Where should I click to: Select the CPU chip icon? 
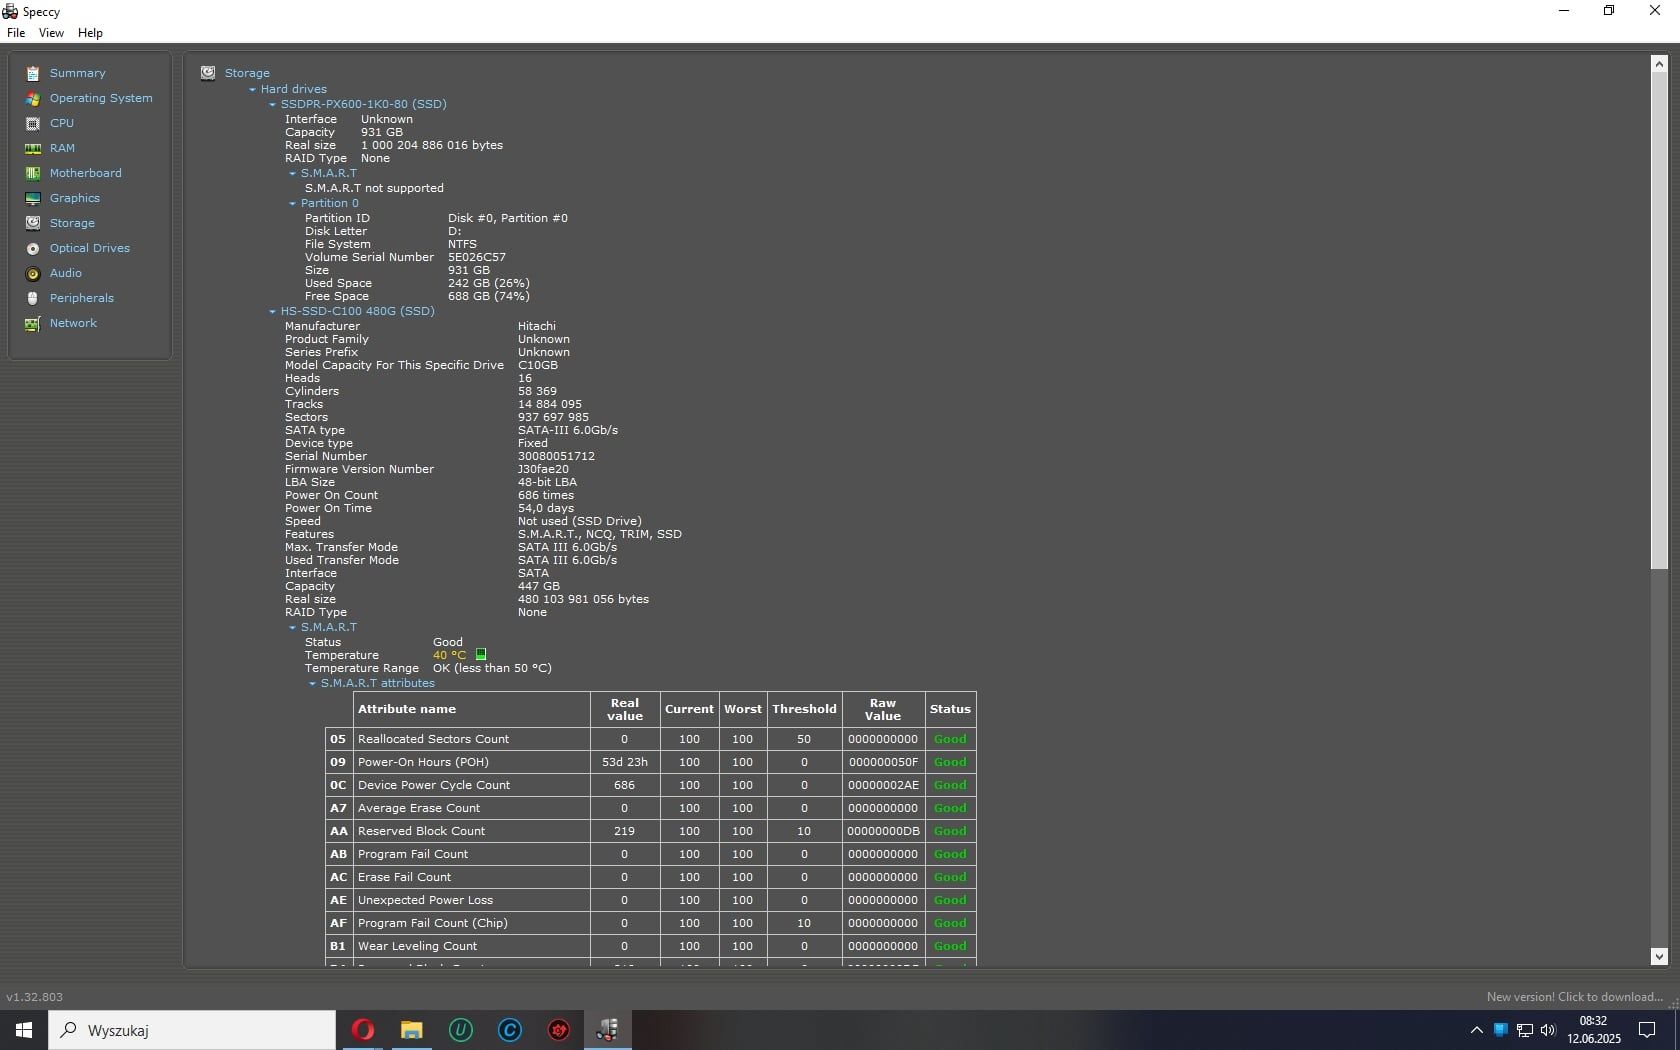33,123
